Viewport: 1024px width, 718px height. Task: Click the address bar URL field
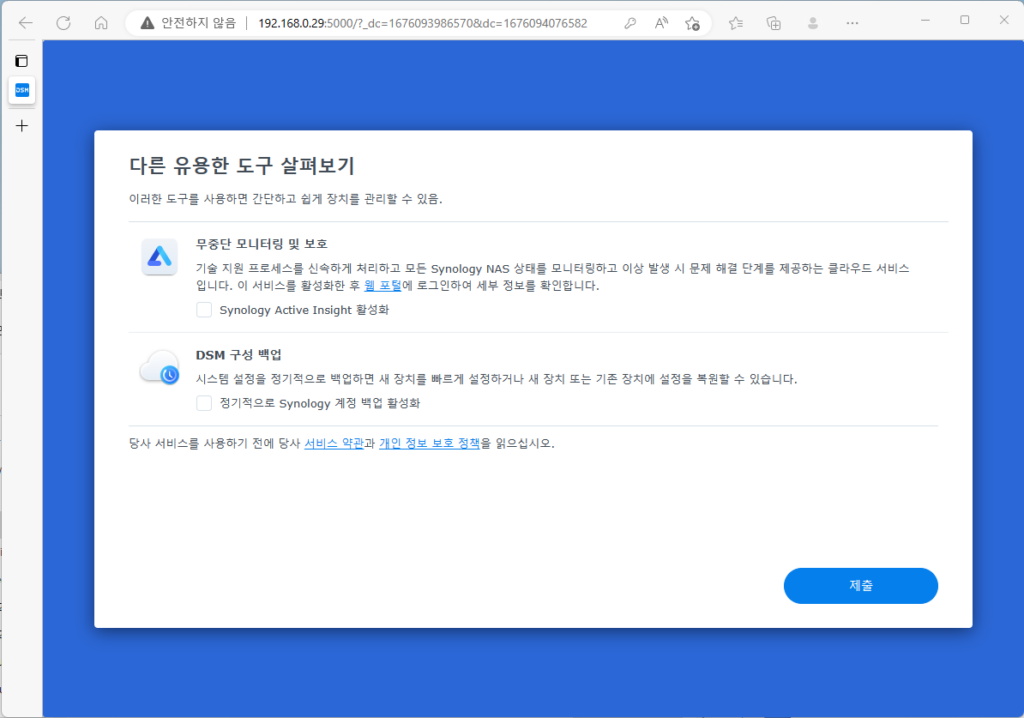[x=423, y=23]
